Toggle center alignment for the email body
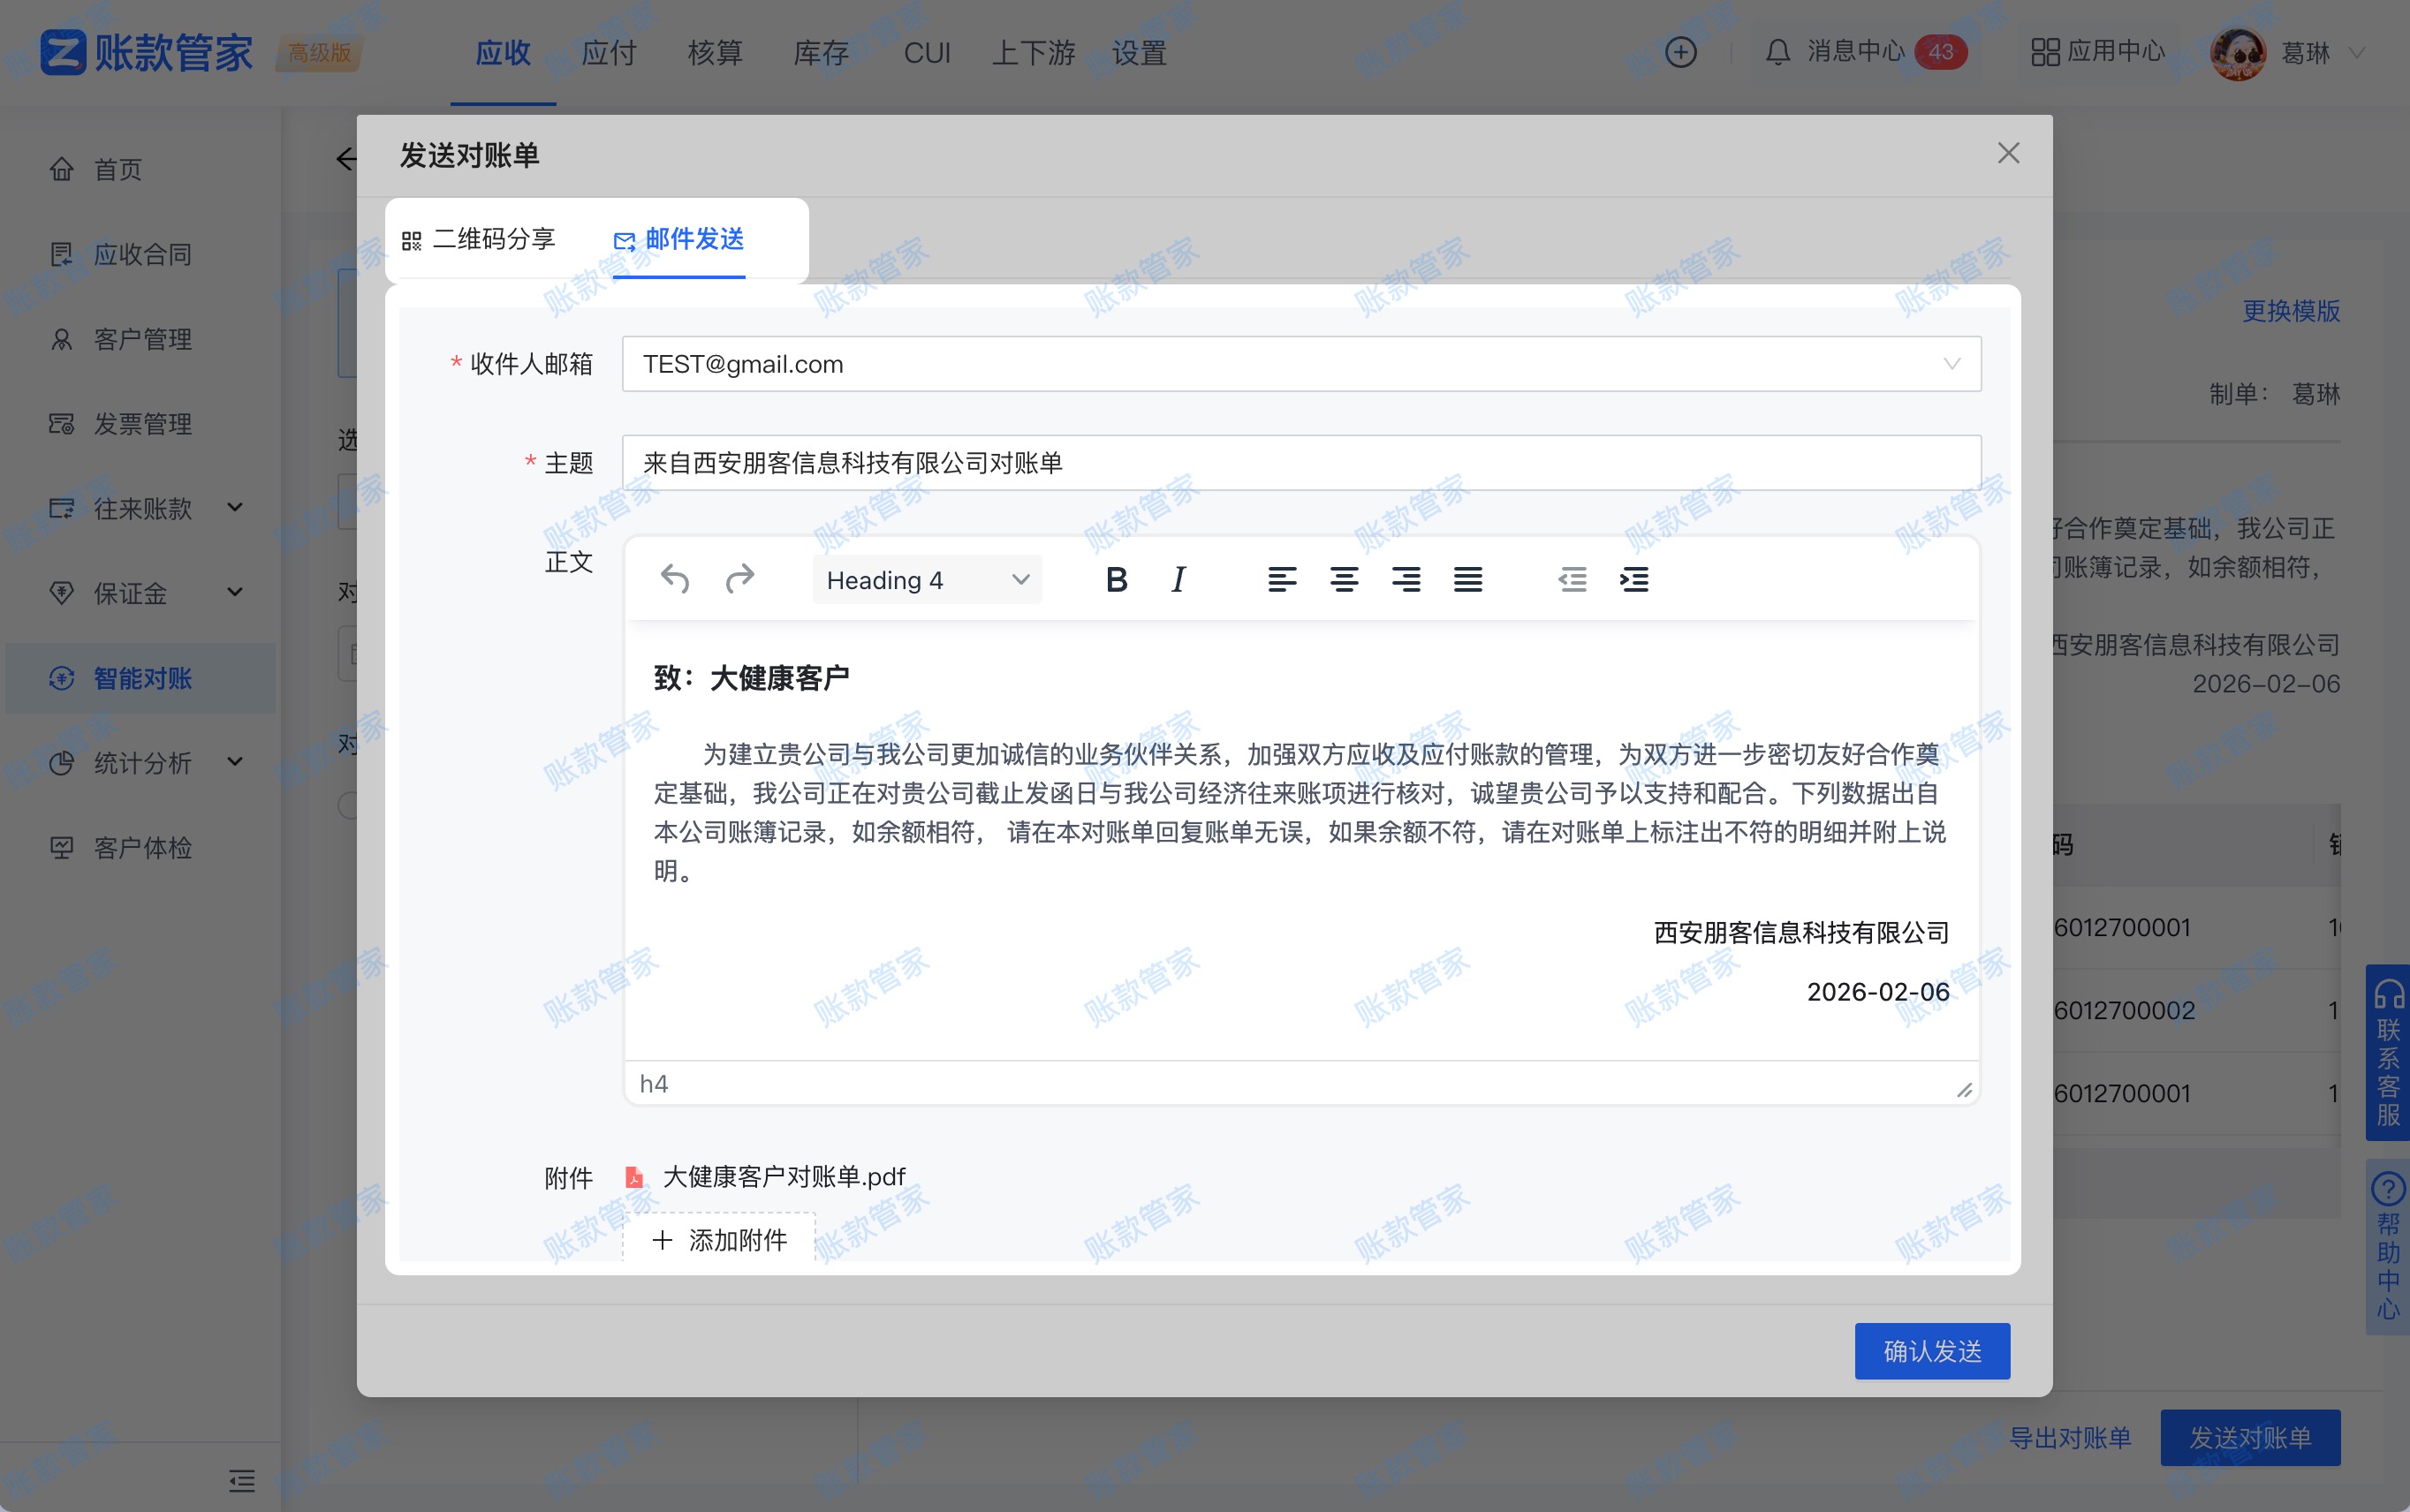The width and height of the screenshot is (2410, 1512). click(1343, 579)
